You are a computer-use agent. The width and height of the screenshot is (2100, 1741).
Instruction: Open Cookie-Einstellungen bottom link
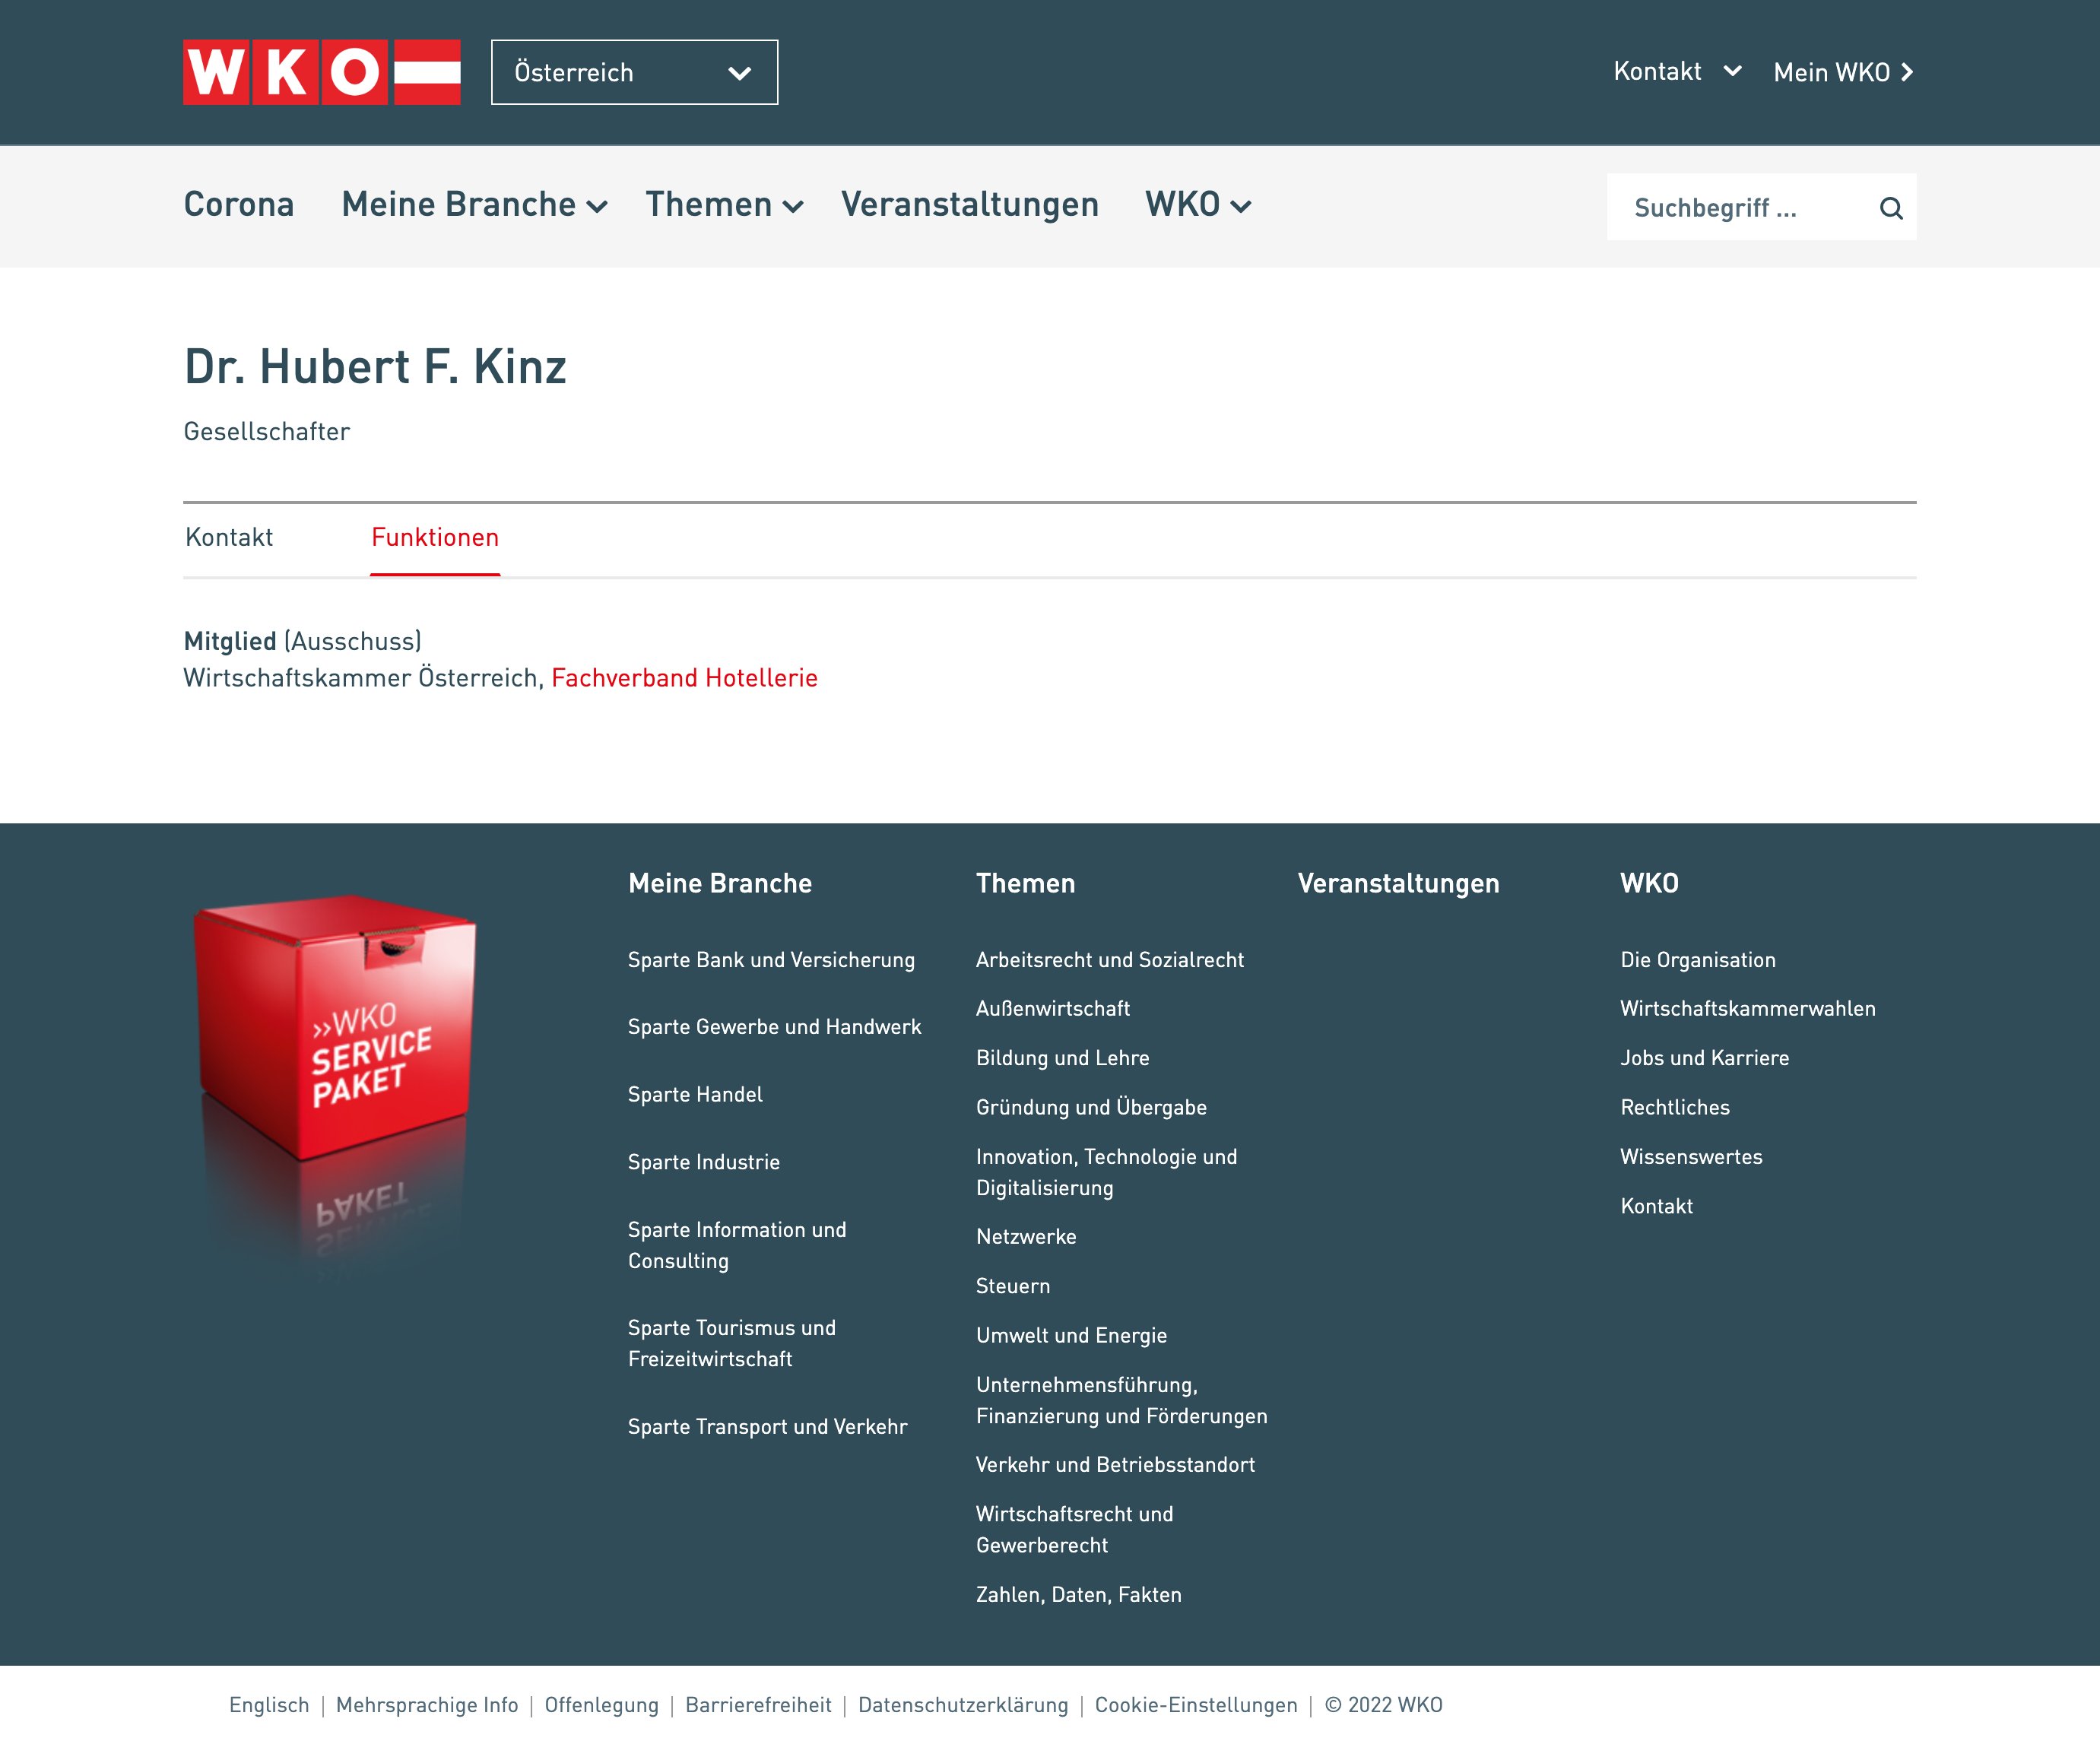pyautogui.click(x=1195, y=1705)
